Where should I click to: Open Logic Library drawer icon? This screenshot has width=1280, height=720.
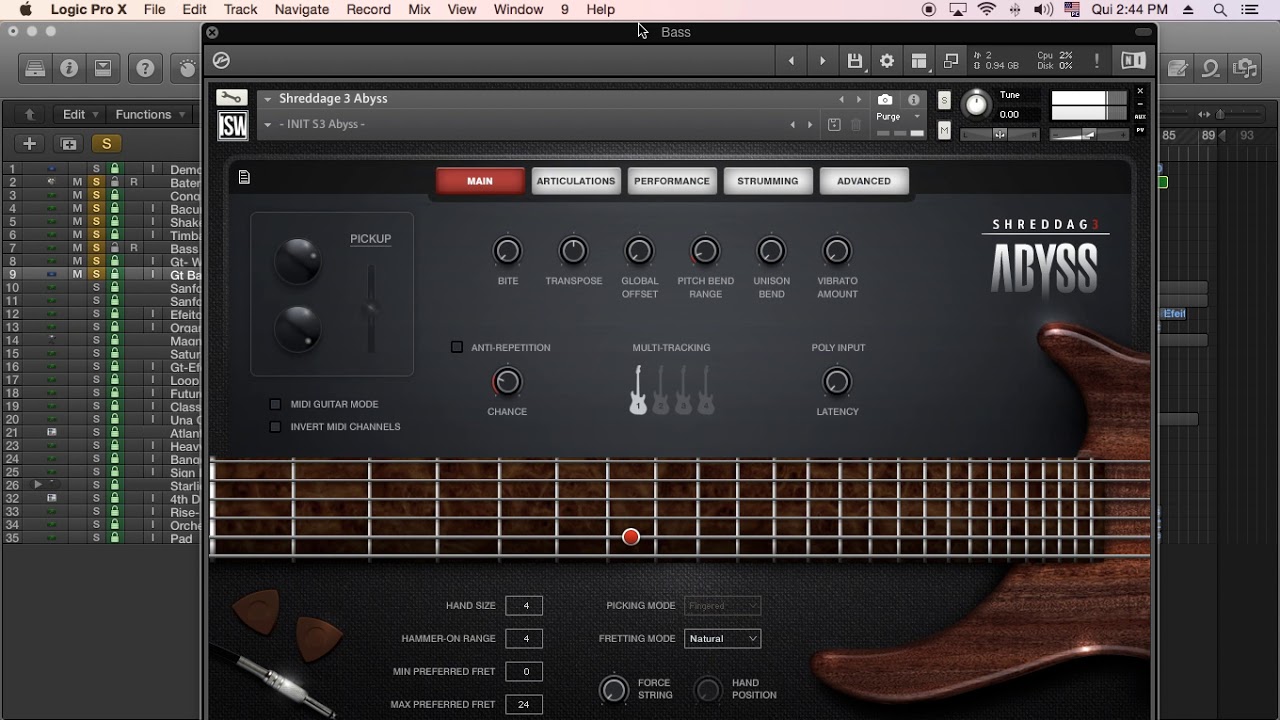[x=35, y=69]
